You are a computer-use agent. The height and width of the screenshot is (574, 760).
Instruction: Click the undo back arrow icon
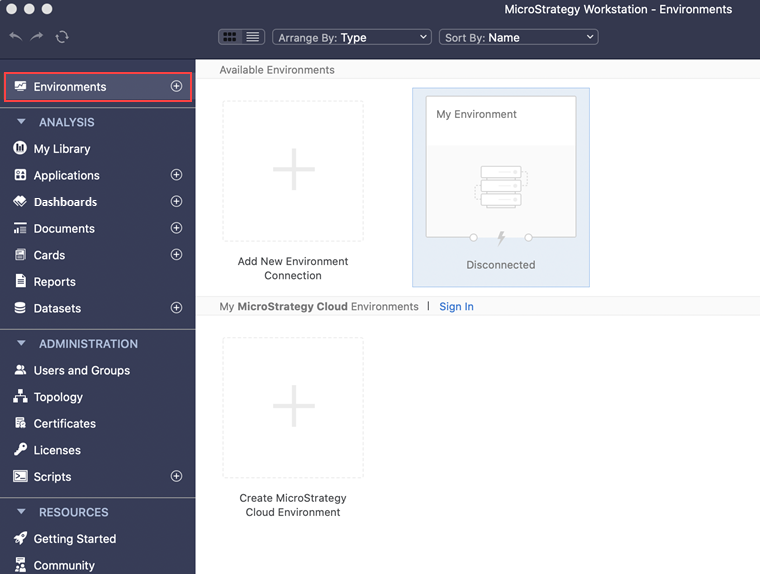click(x=15, y=37)
